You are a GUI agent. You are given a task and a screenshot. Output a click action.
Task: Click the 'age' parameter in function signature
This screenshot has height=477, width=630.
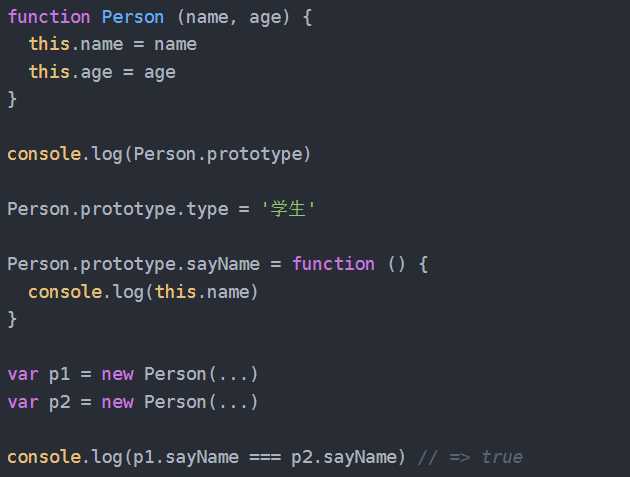pos(264,18)
